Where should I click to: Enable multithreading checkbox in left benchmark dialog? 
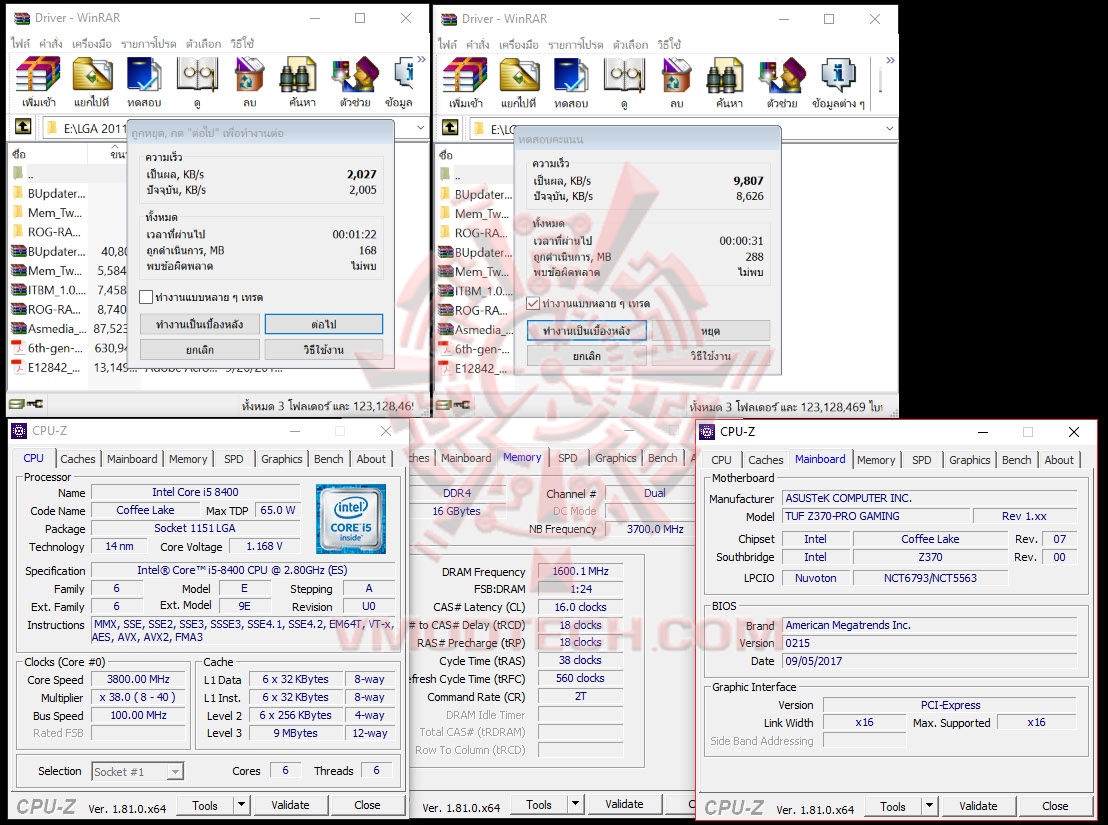tap(146, 297)
